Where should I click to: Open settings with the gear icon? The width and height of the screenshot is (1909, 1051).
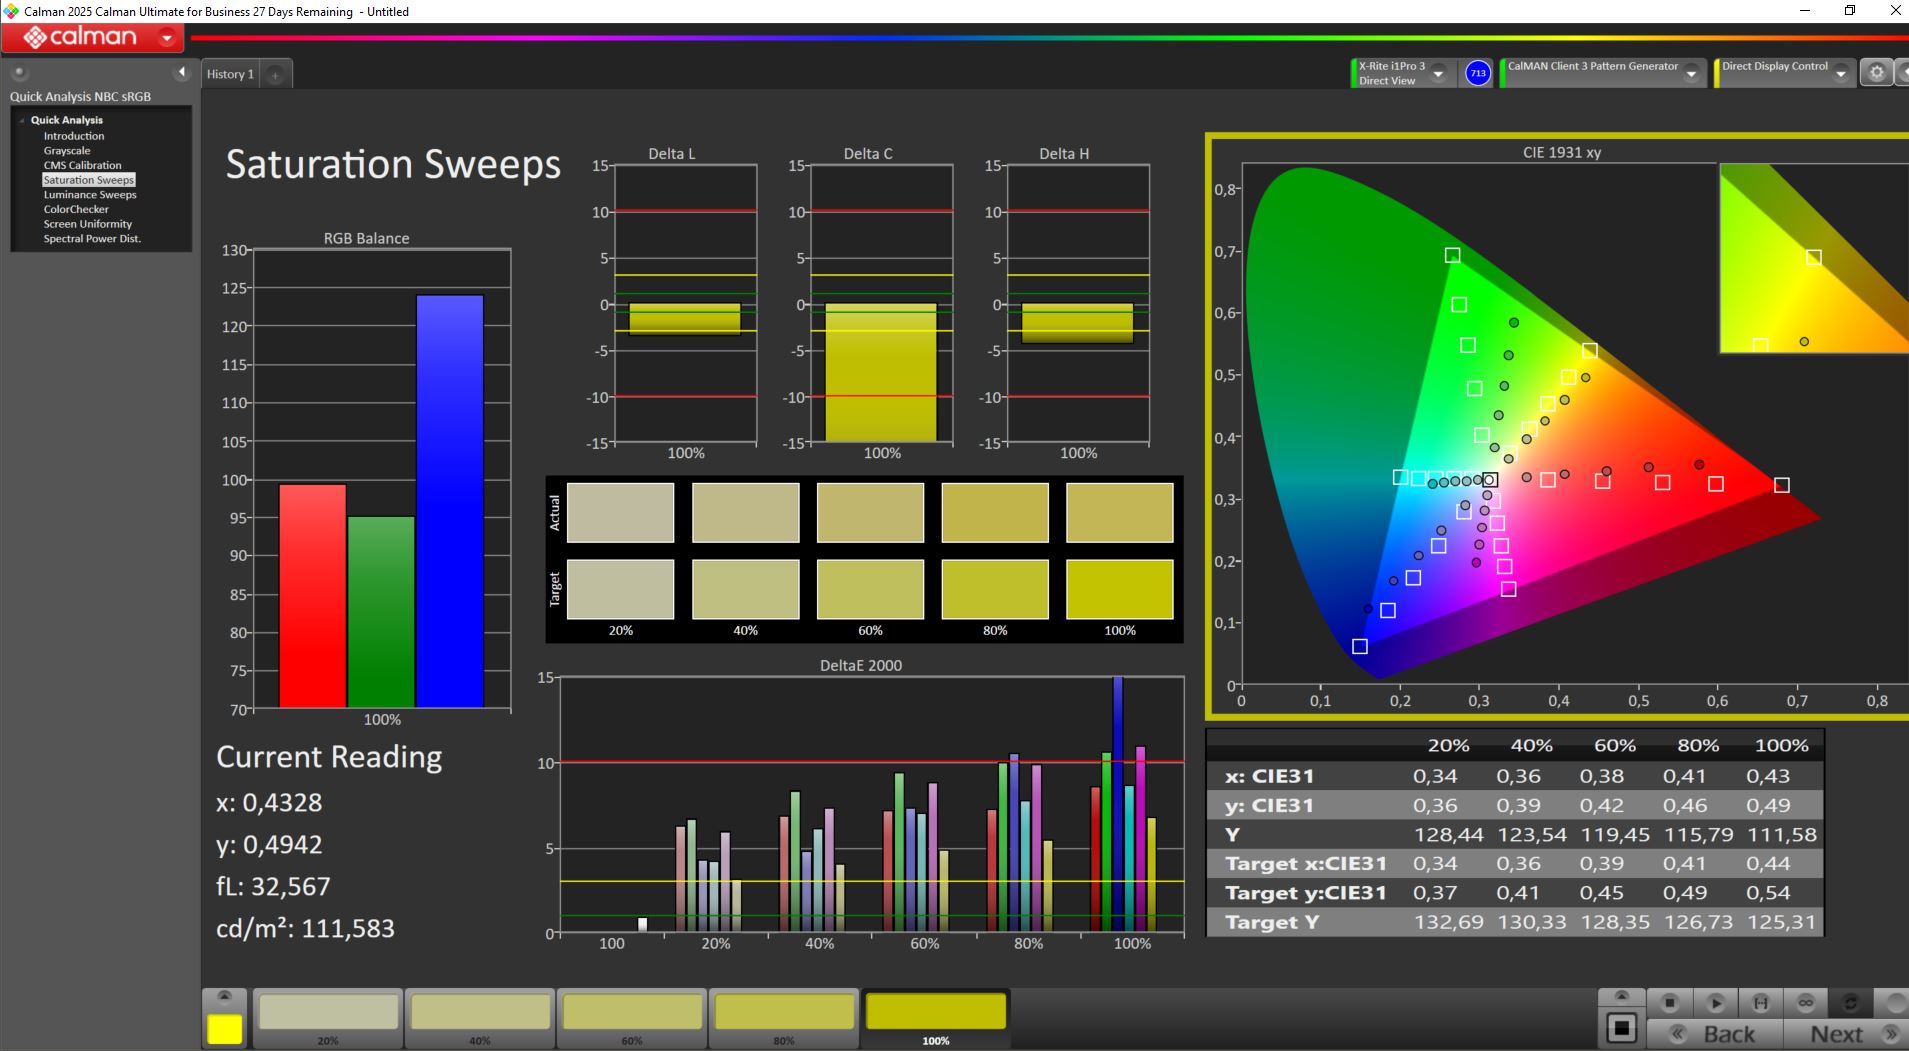(1876, 73)
